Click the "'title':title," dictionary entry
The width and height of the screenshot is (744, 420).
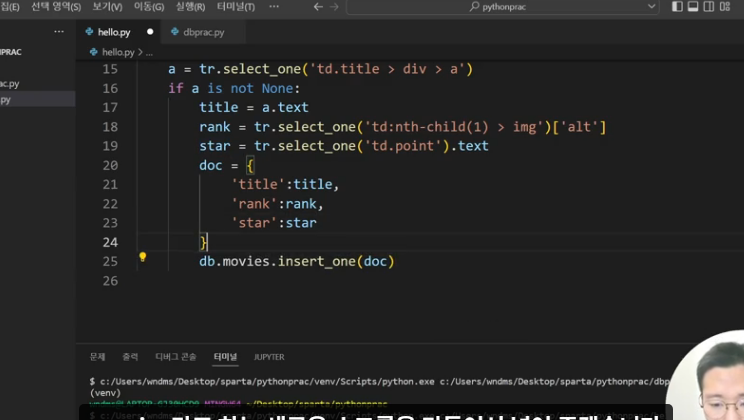pyautogui.click(x=285, y=184)
